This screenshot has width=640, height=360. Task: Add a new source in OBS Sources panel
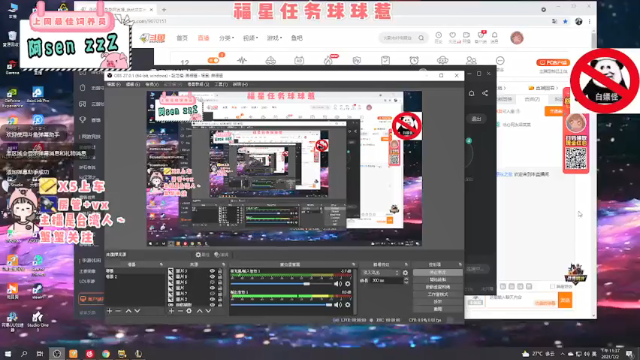171,311
